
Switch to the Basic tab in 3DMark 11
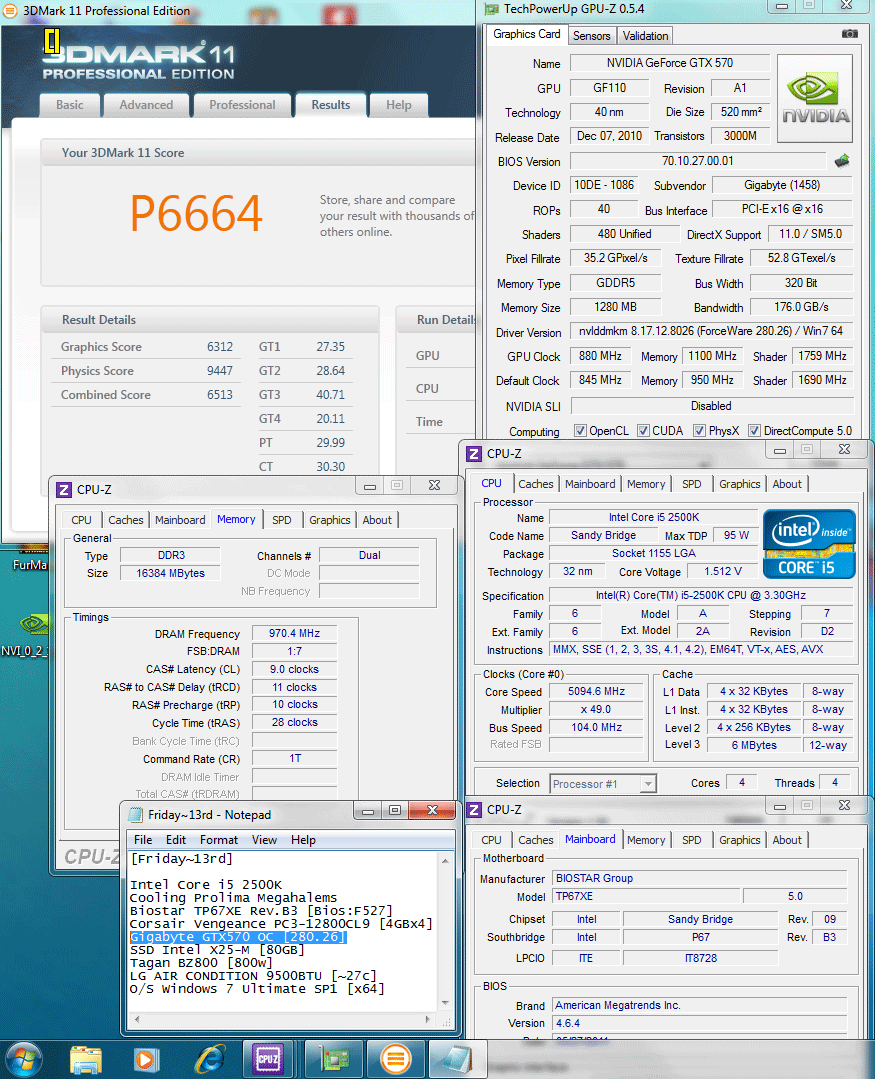pyautogui.click(x=69, y=105)
